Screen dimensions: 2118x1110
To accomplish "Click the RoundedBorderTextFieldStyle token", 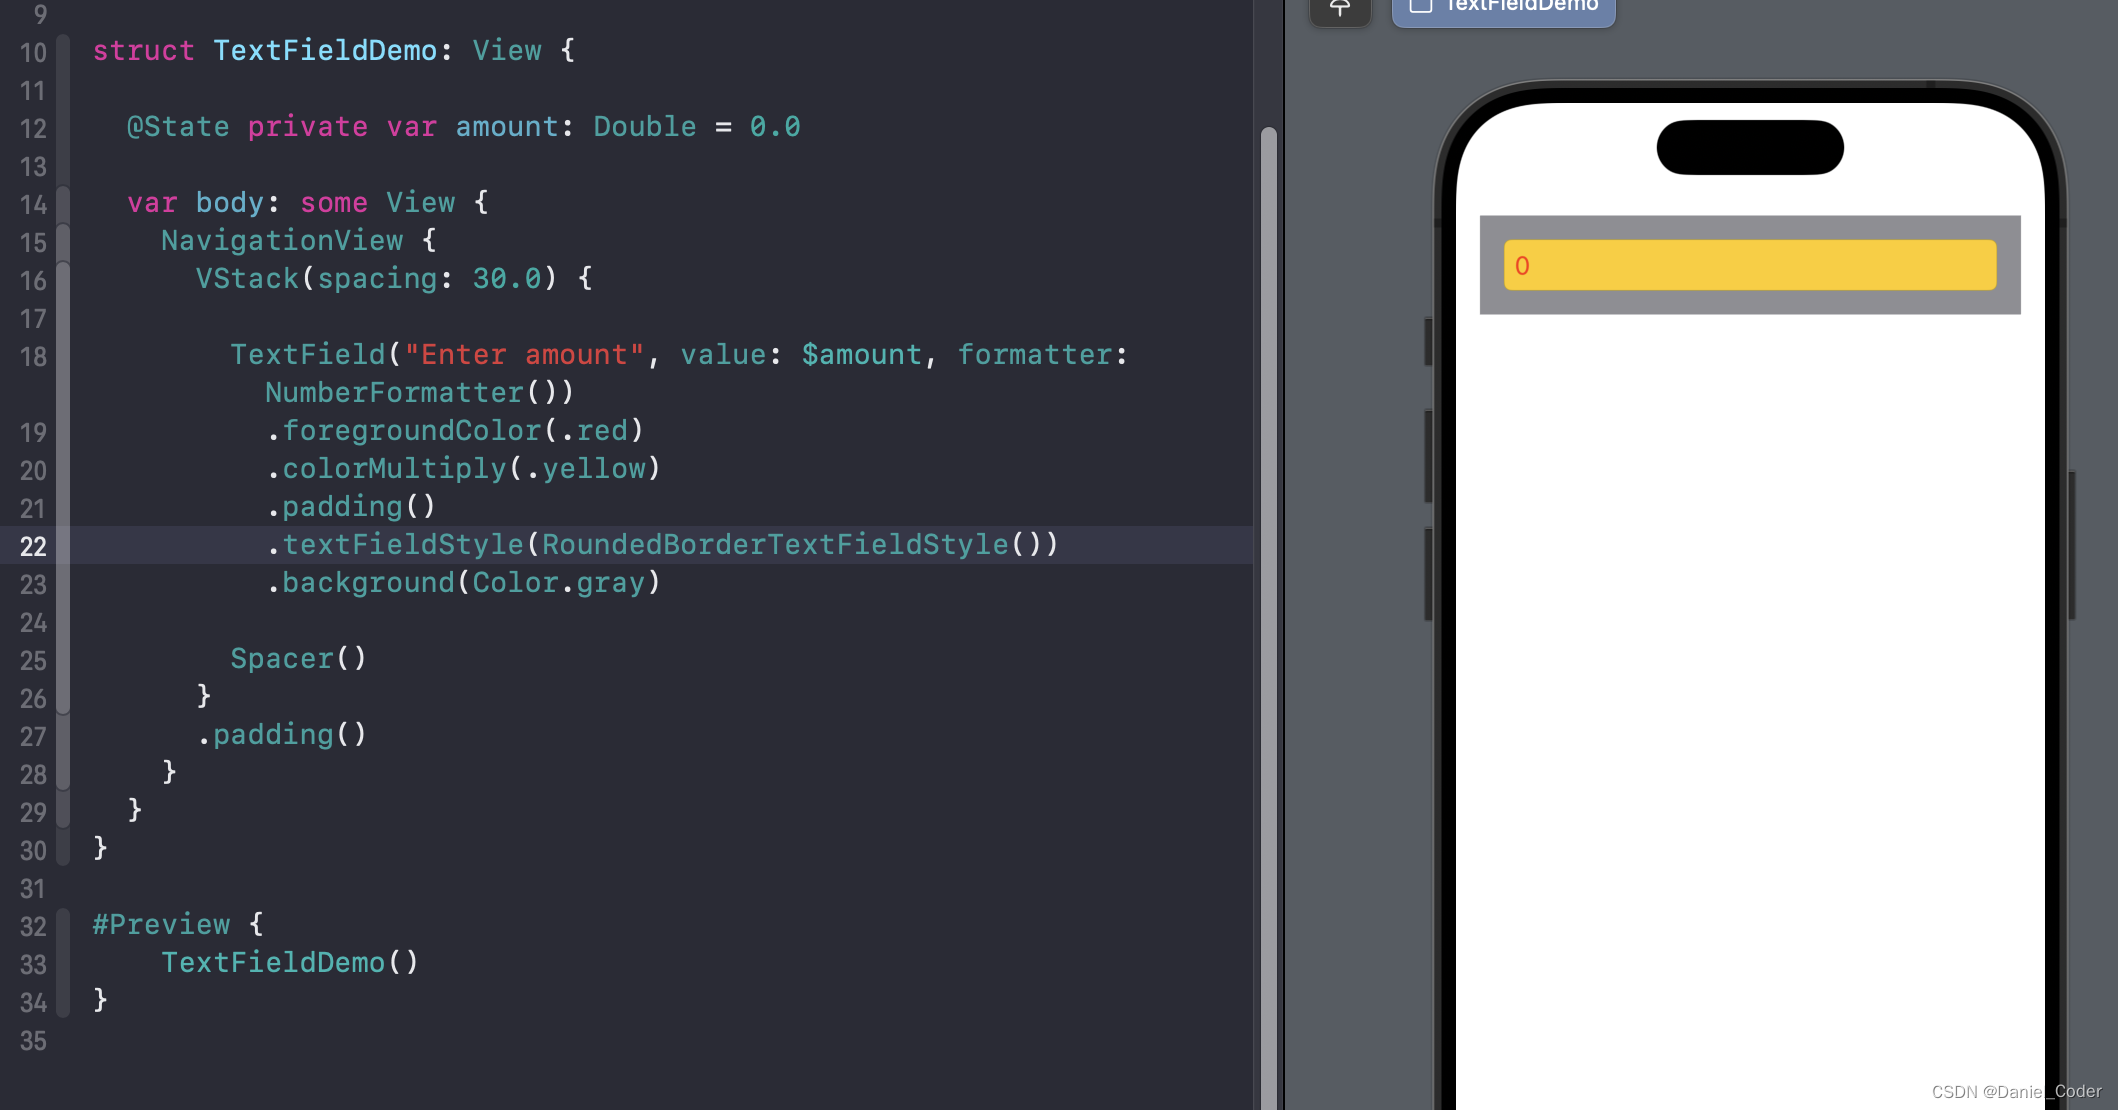I will point(775,544).
